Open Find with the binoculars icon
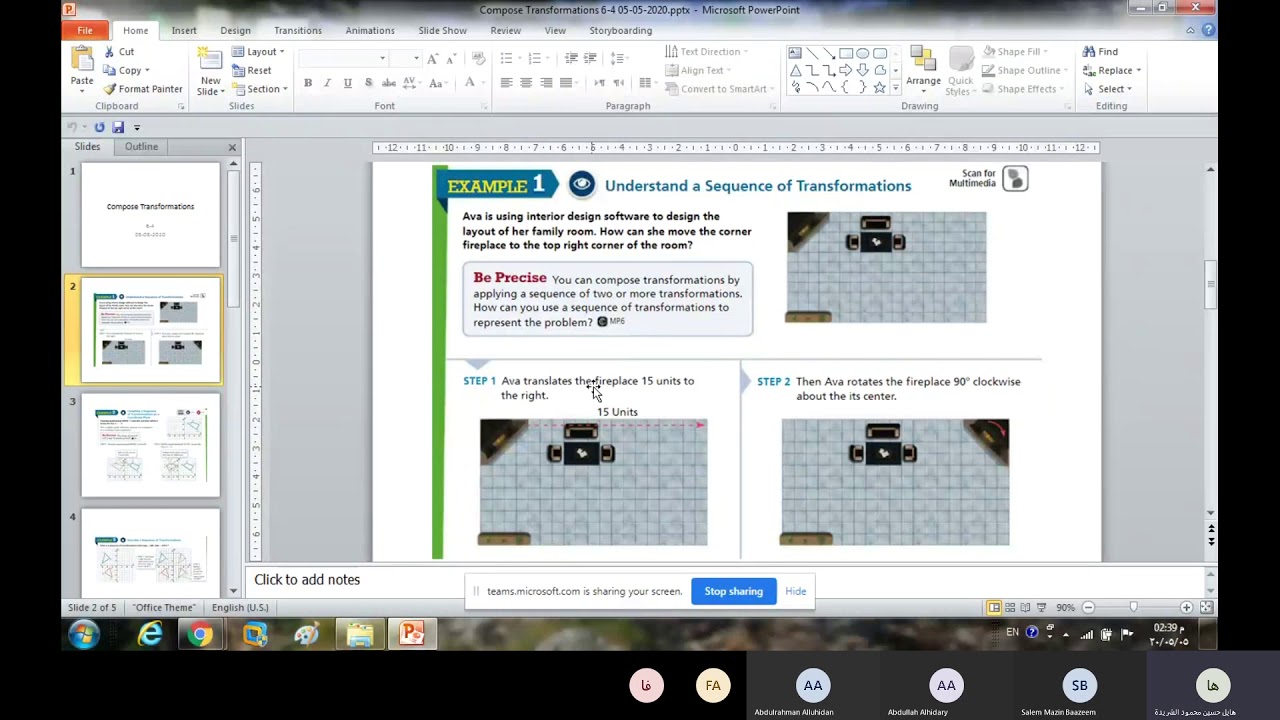 pyautogui.click(x=1100, y=52)
